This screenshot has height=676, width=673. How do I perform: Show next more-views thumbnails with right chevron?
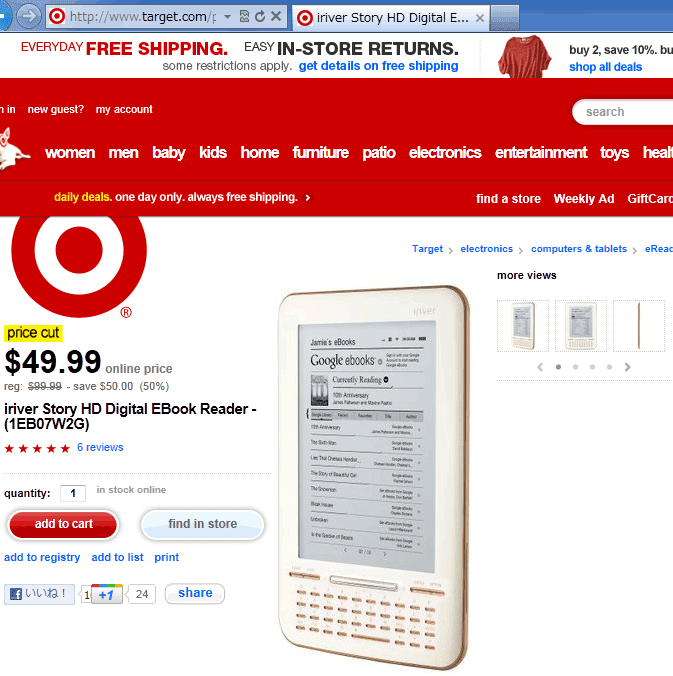point(627,367)
